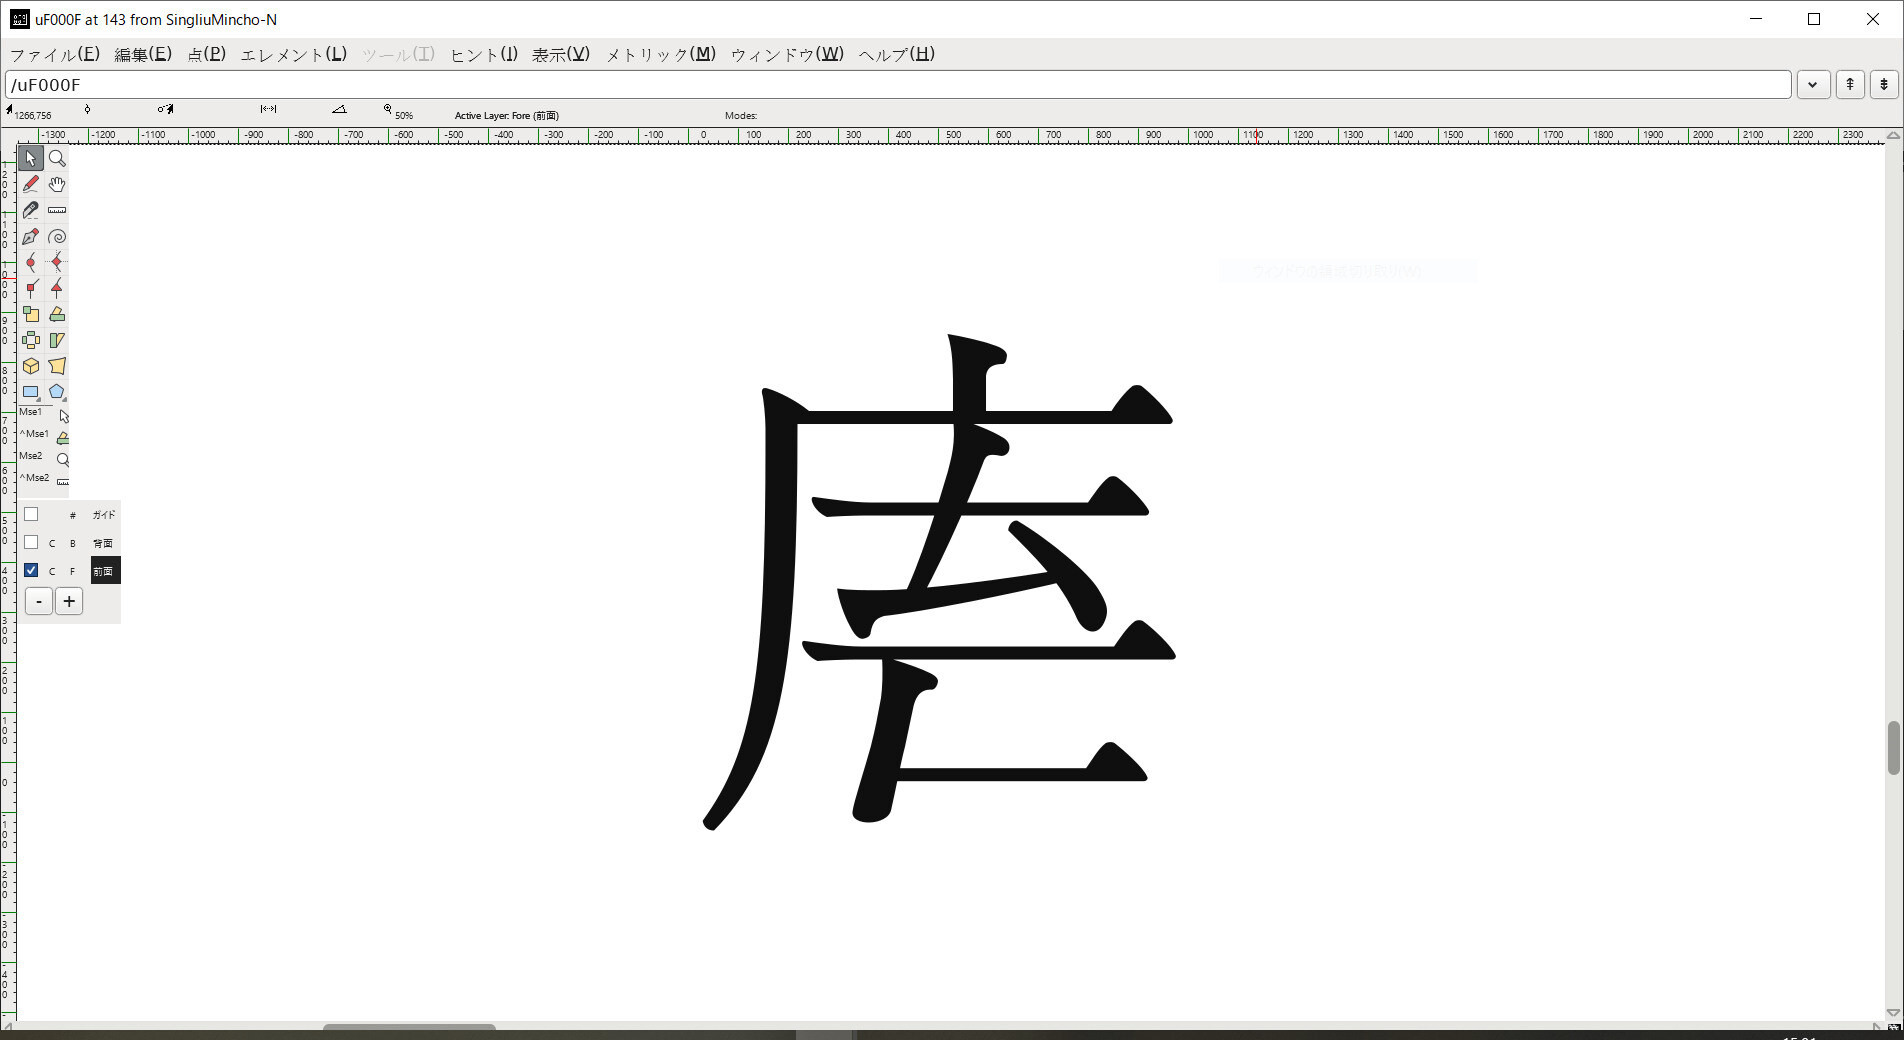
Task: Open the メトリック menu
Action: click(x=659, y=55)
